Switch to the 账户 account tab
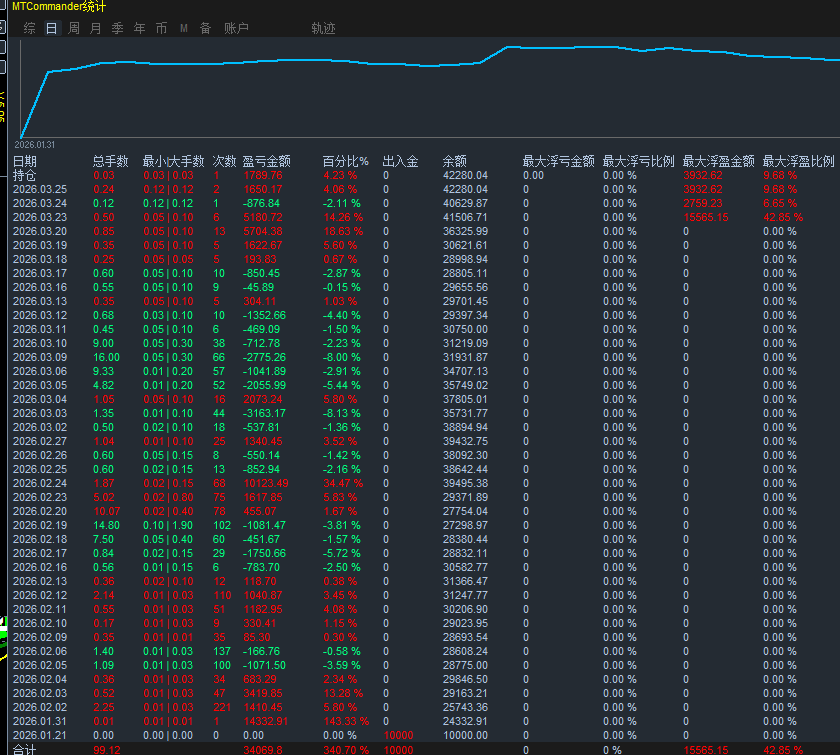The width and height of the screenshot is (840, 755). pyautogui.click(x=236, y=28)
